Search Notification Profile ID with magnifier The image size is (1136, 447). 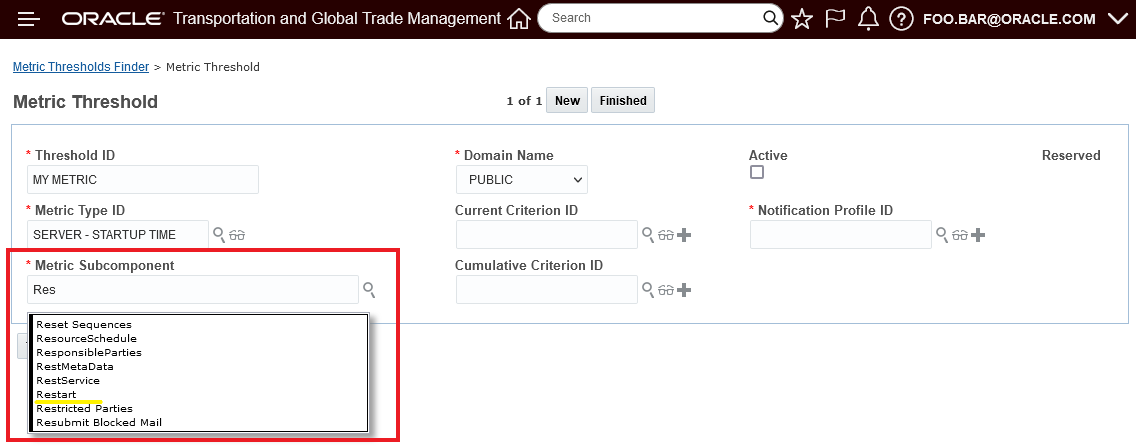pos(942,235)
